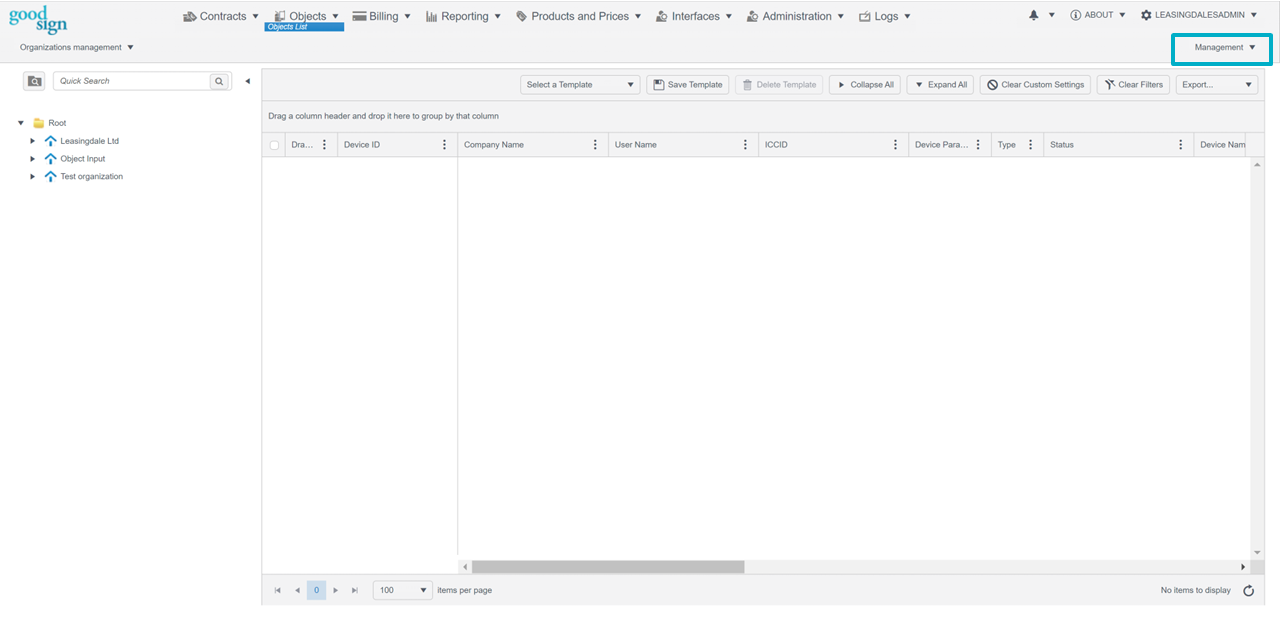Collapse the left tree panel arrow
Image resolution: width=1280 pixels, height=634 pixels.
pos(247,81)
